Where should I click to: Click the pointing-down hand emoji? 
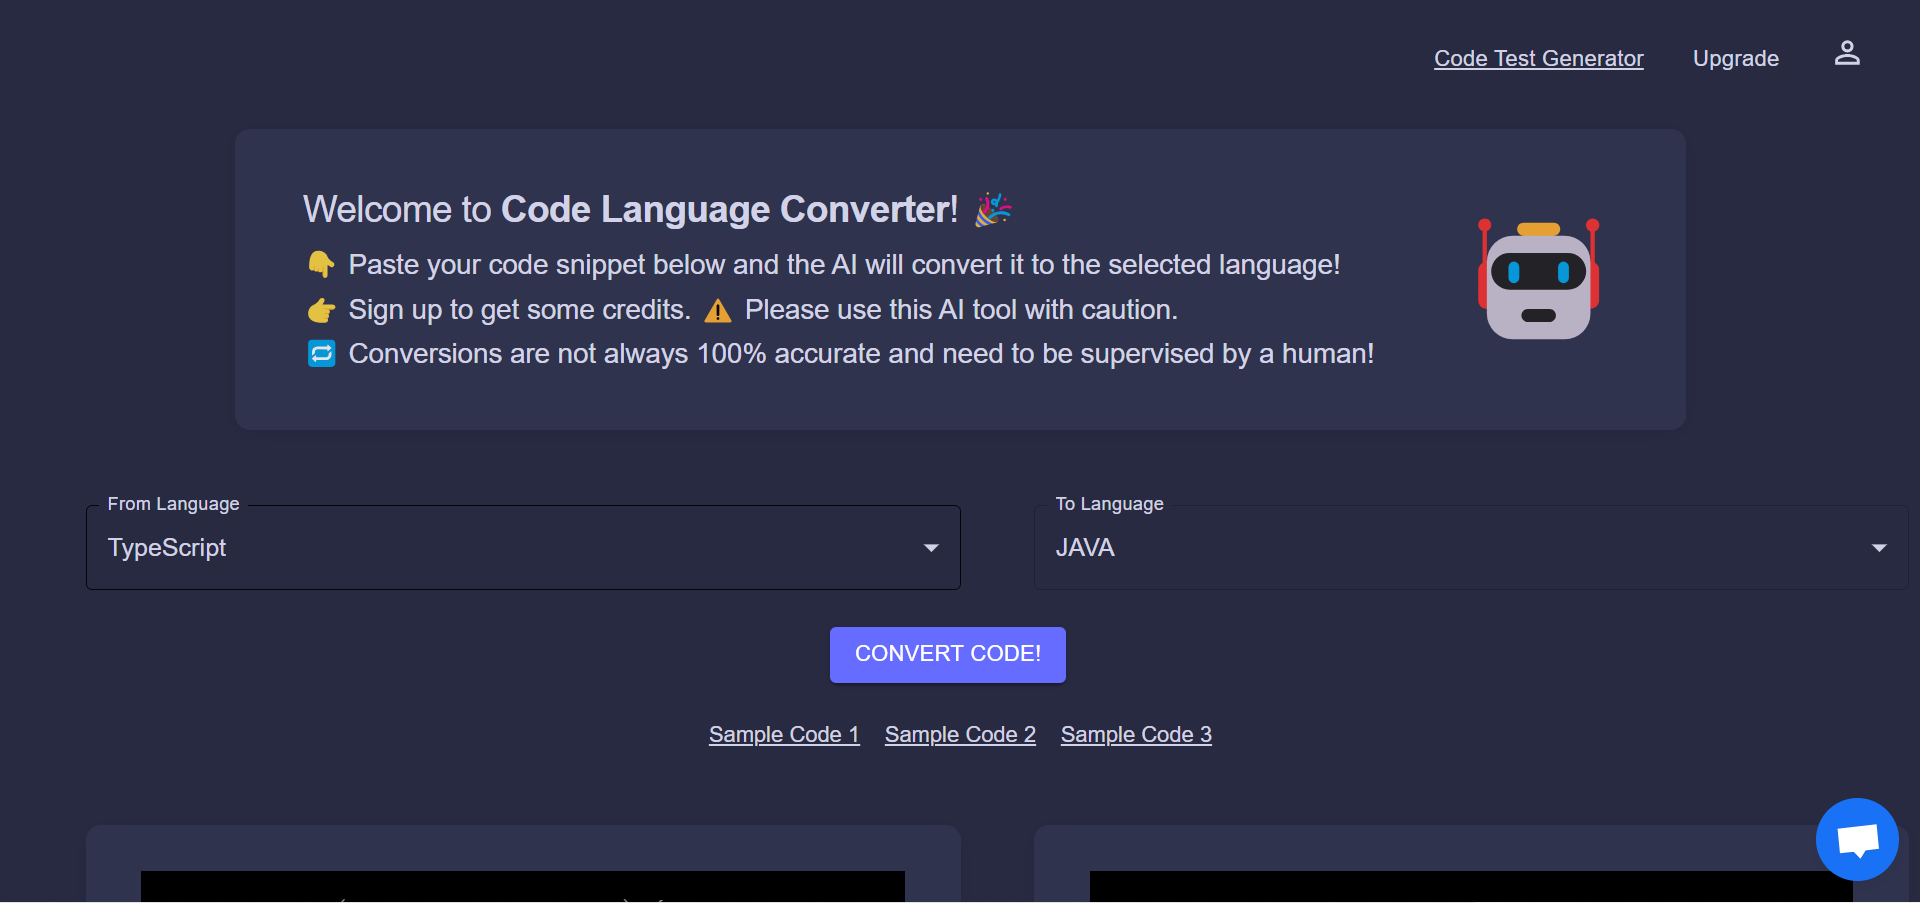tap(321, 265)
